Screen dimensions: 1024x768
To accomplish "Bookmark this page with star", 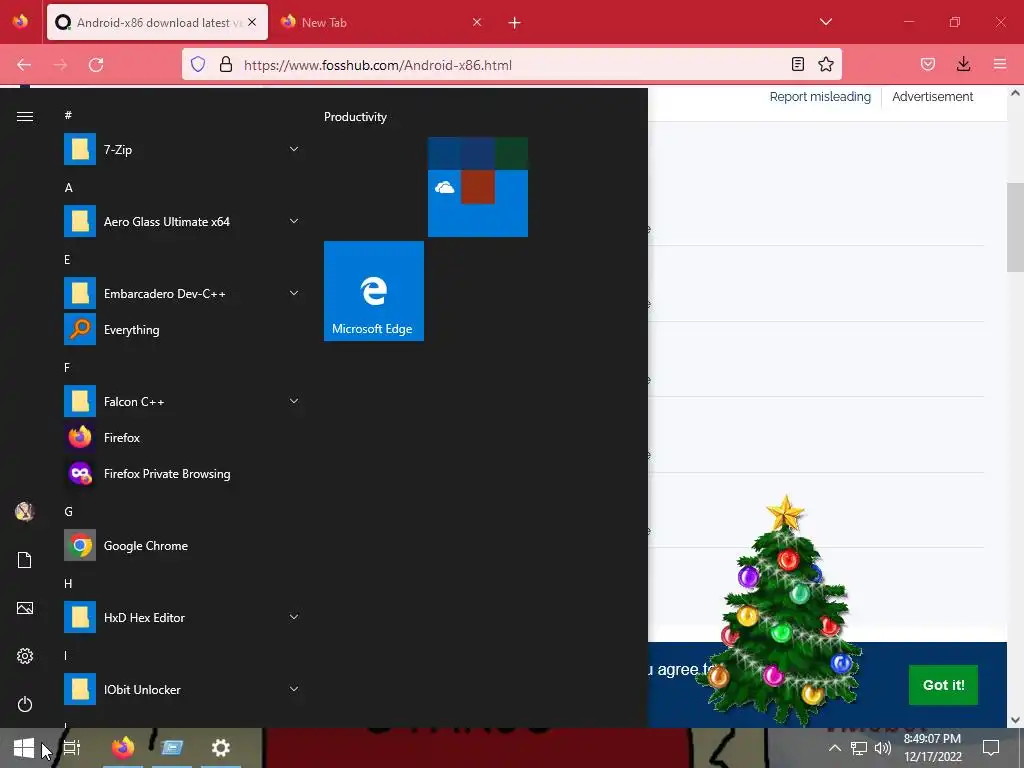I will 825,64.
